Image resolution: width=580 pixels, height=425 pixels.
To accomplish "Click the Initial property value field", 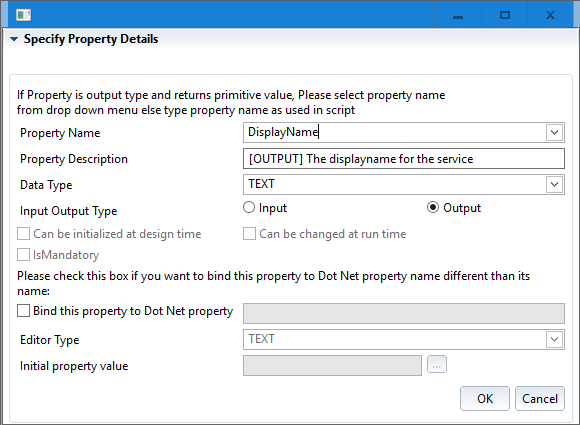I will pos(332,365).
